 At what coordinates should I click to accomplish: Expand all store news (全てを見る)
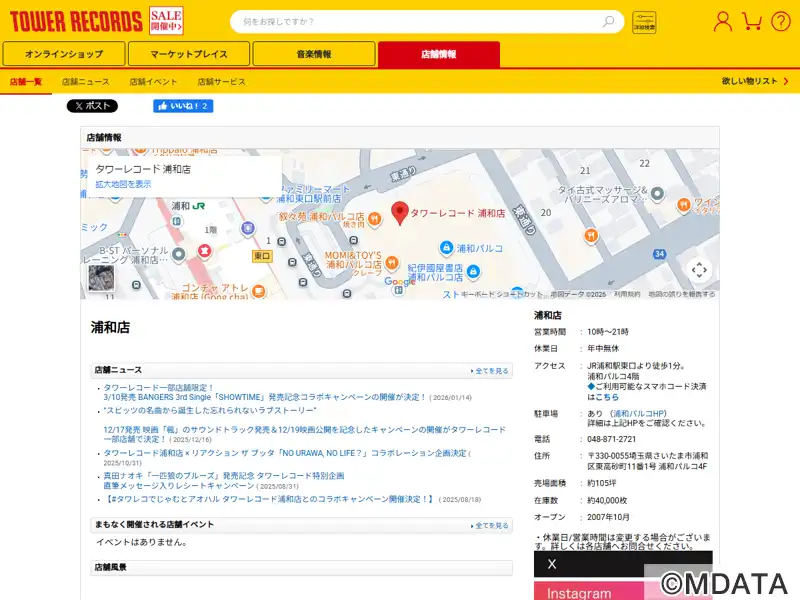pyautogui.click(x=490, y=371)
